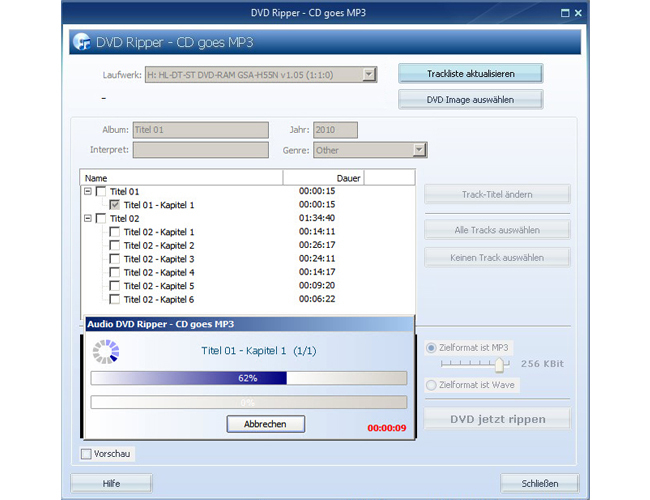This screenshot has width=650, height=500.
Task: Open the Genre dropdown showing Other
Action: pos(419,150)
